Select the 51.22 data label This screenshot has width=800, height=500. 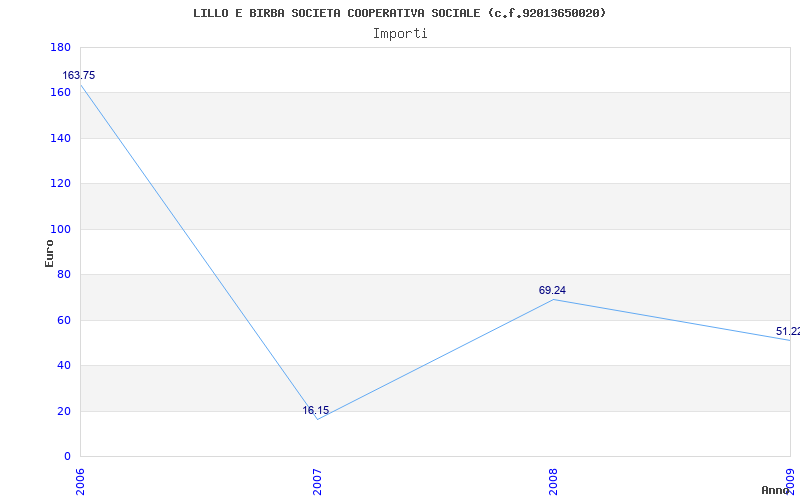tap(788, 332)
